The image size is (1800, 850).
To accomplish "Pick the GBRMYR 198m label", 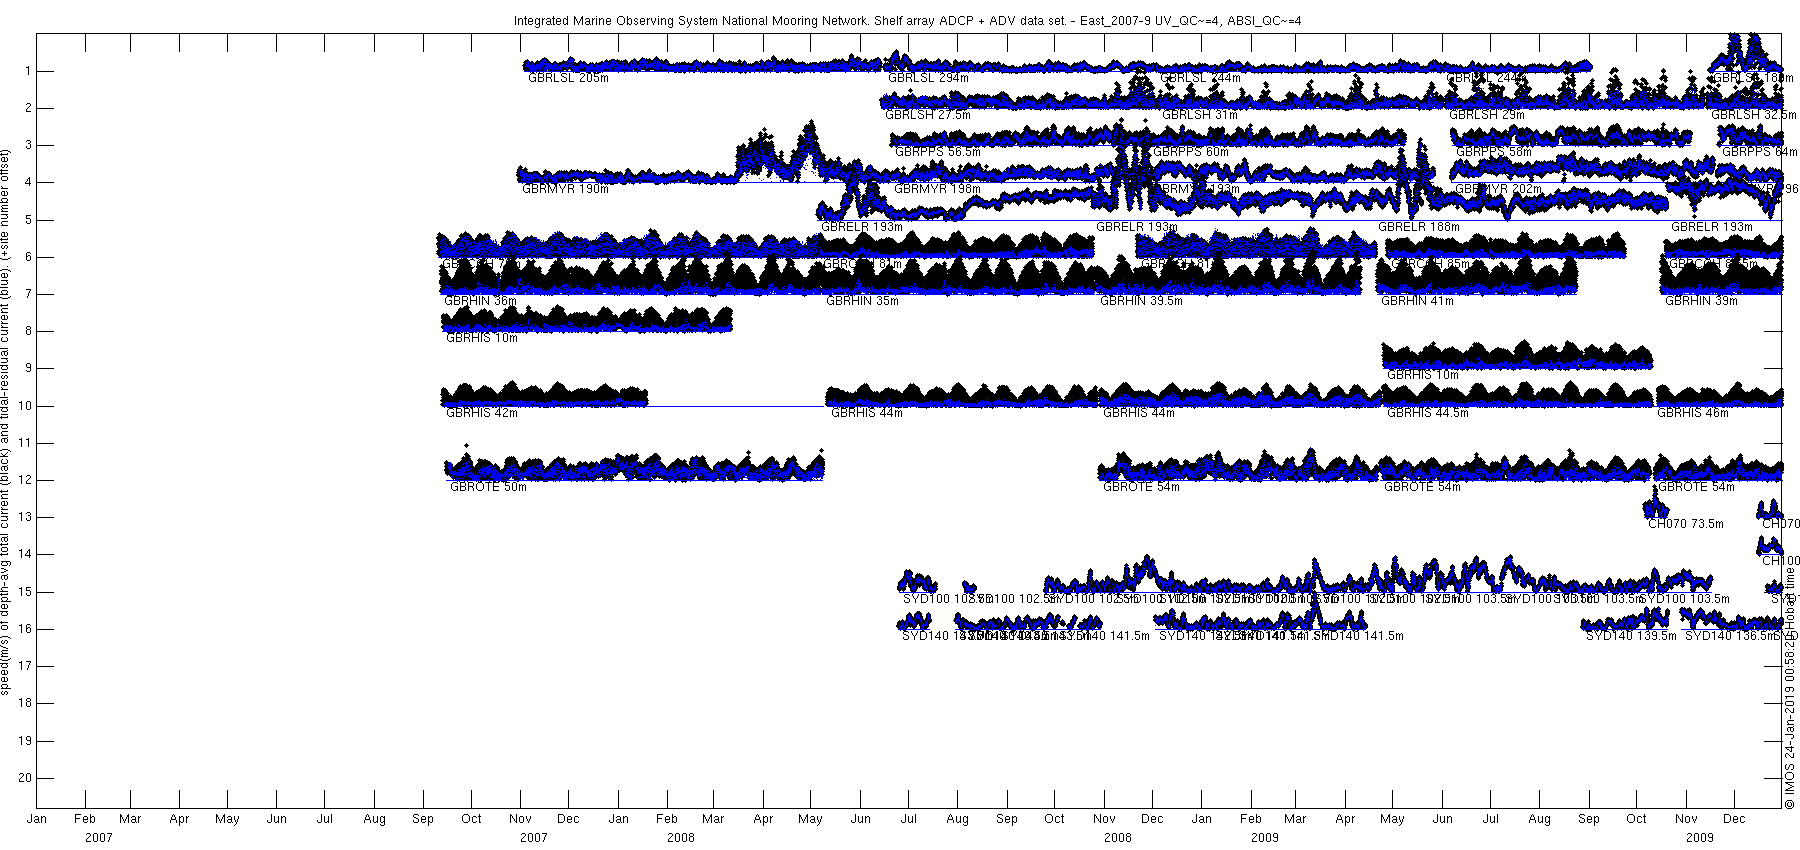I will point(937,188).
